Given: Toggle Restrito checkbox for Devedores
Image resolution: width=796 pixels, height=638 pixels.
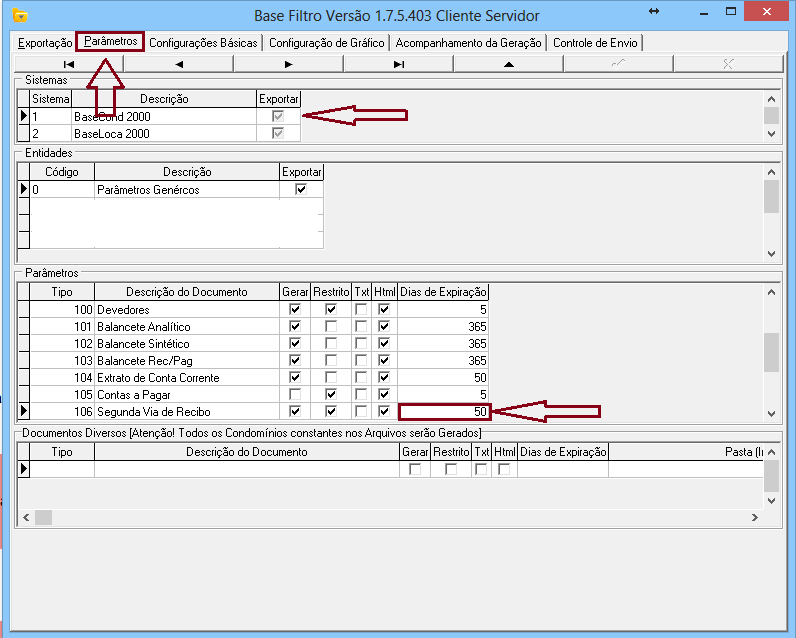Looking at the screenshot, I should tap(331, 310).
